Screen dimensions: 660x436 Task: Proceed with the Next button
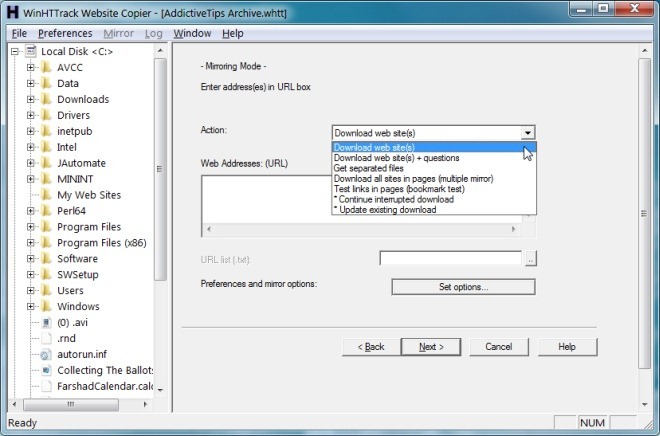431,347
